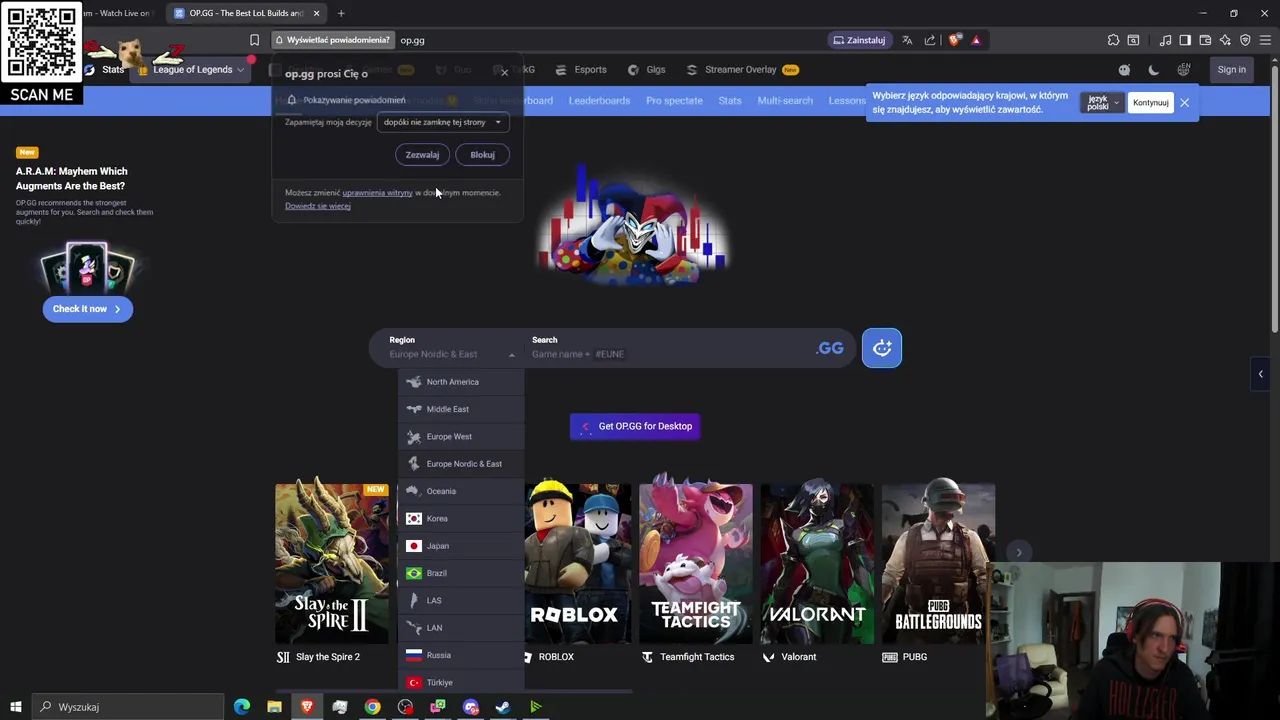This screenshot has width=1280, height=720.
Task: Click the translate page icon
Action: 907,40
